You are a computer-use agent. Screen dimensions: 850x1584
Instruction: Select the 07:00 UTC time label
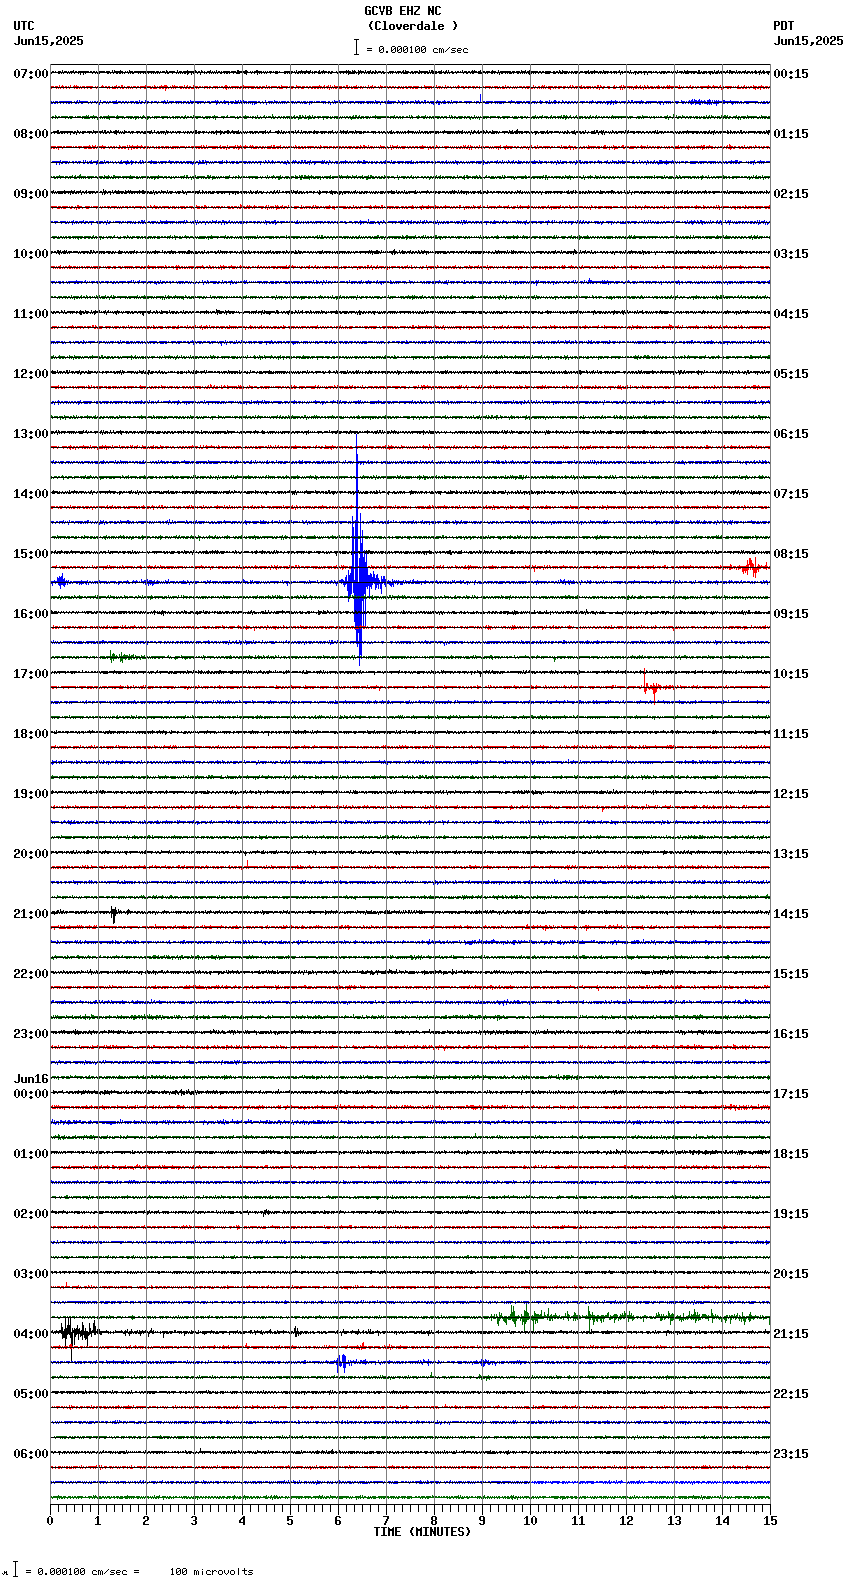pos(31,74)
